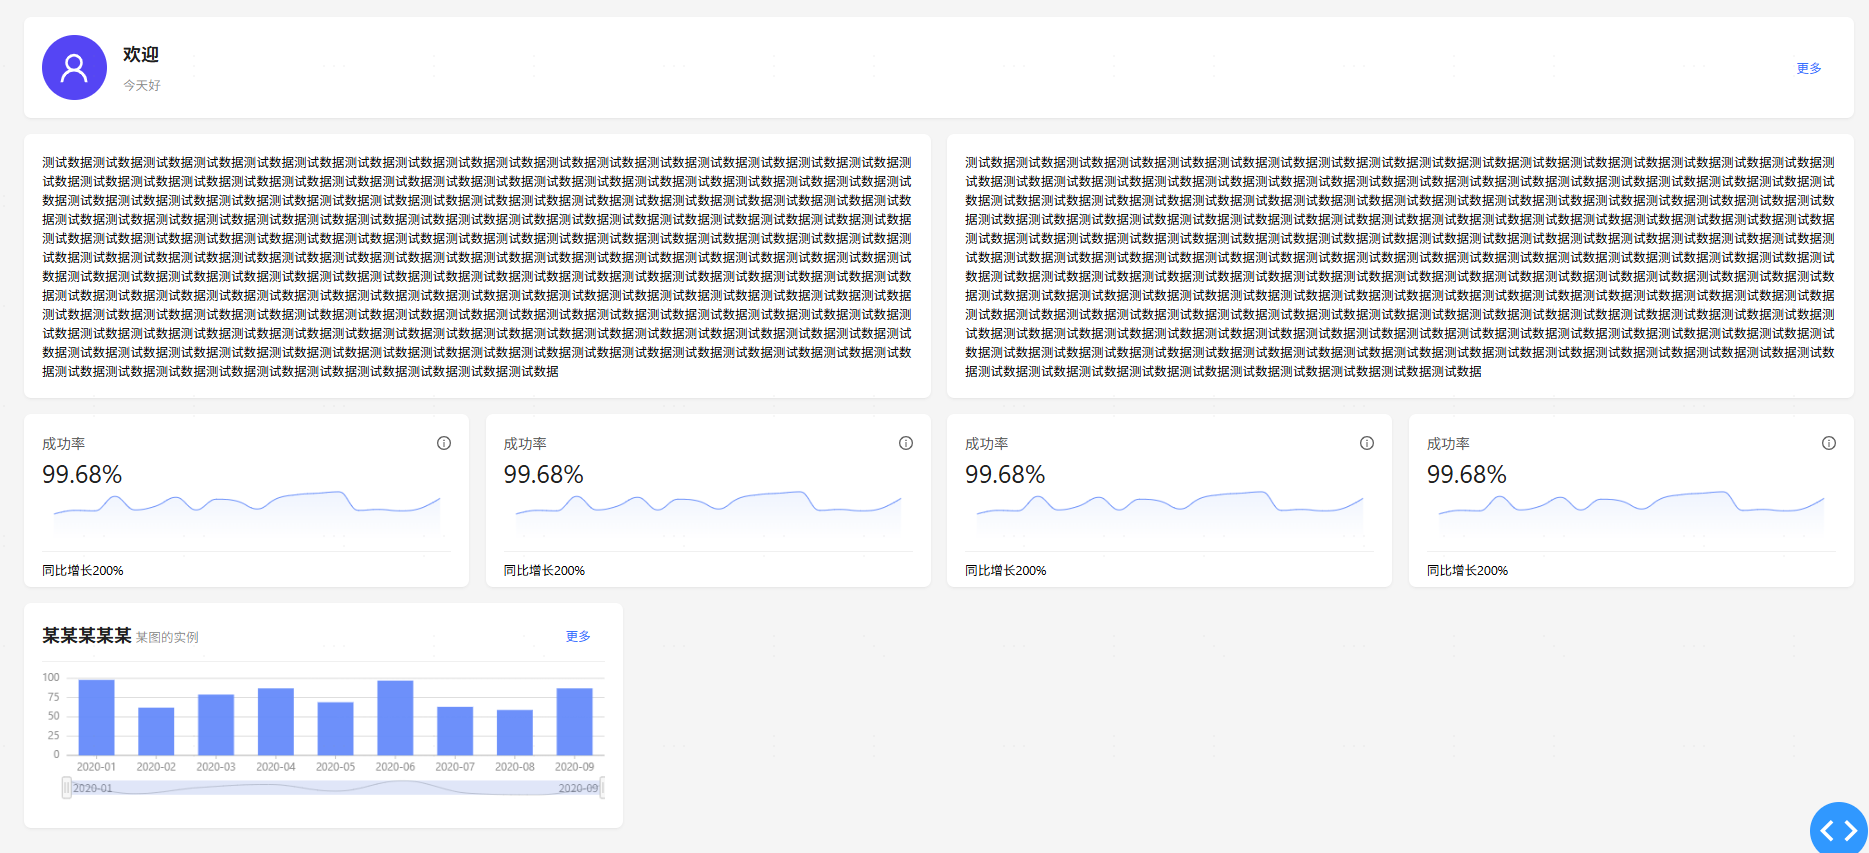1869x853 pixels.
Task: Click info icon on fourth 成功率 card
Action: coord(1829,443)
